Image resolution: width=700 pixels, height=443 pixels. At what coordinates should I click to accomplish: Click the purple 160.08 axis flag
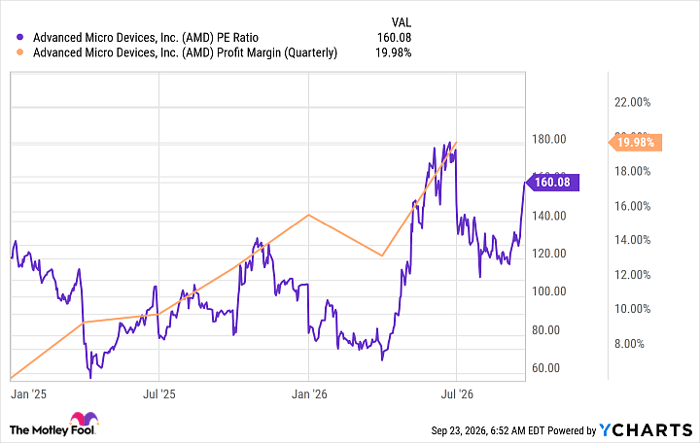click(x=552, y=182)
